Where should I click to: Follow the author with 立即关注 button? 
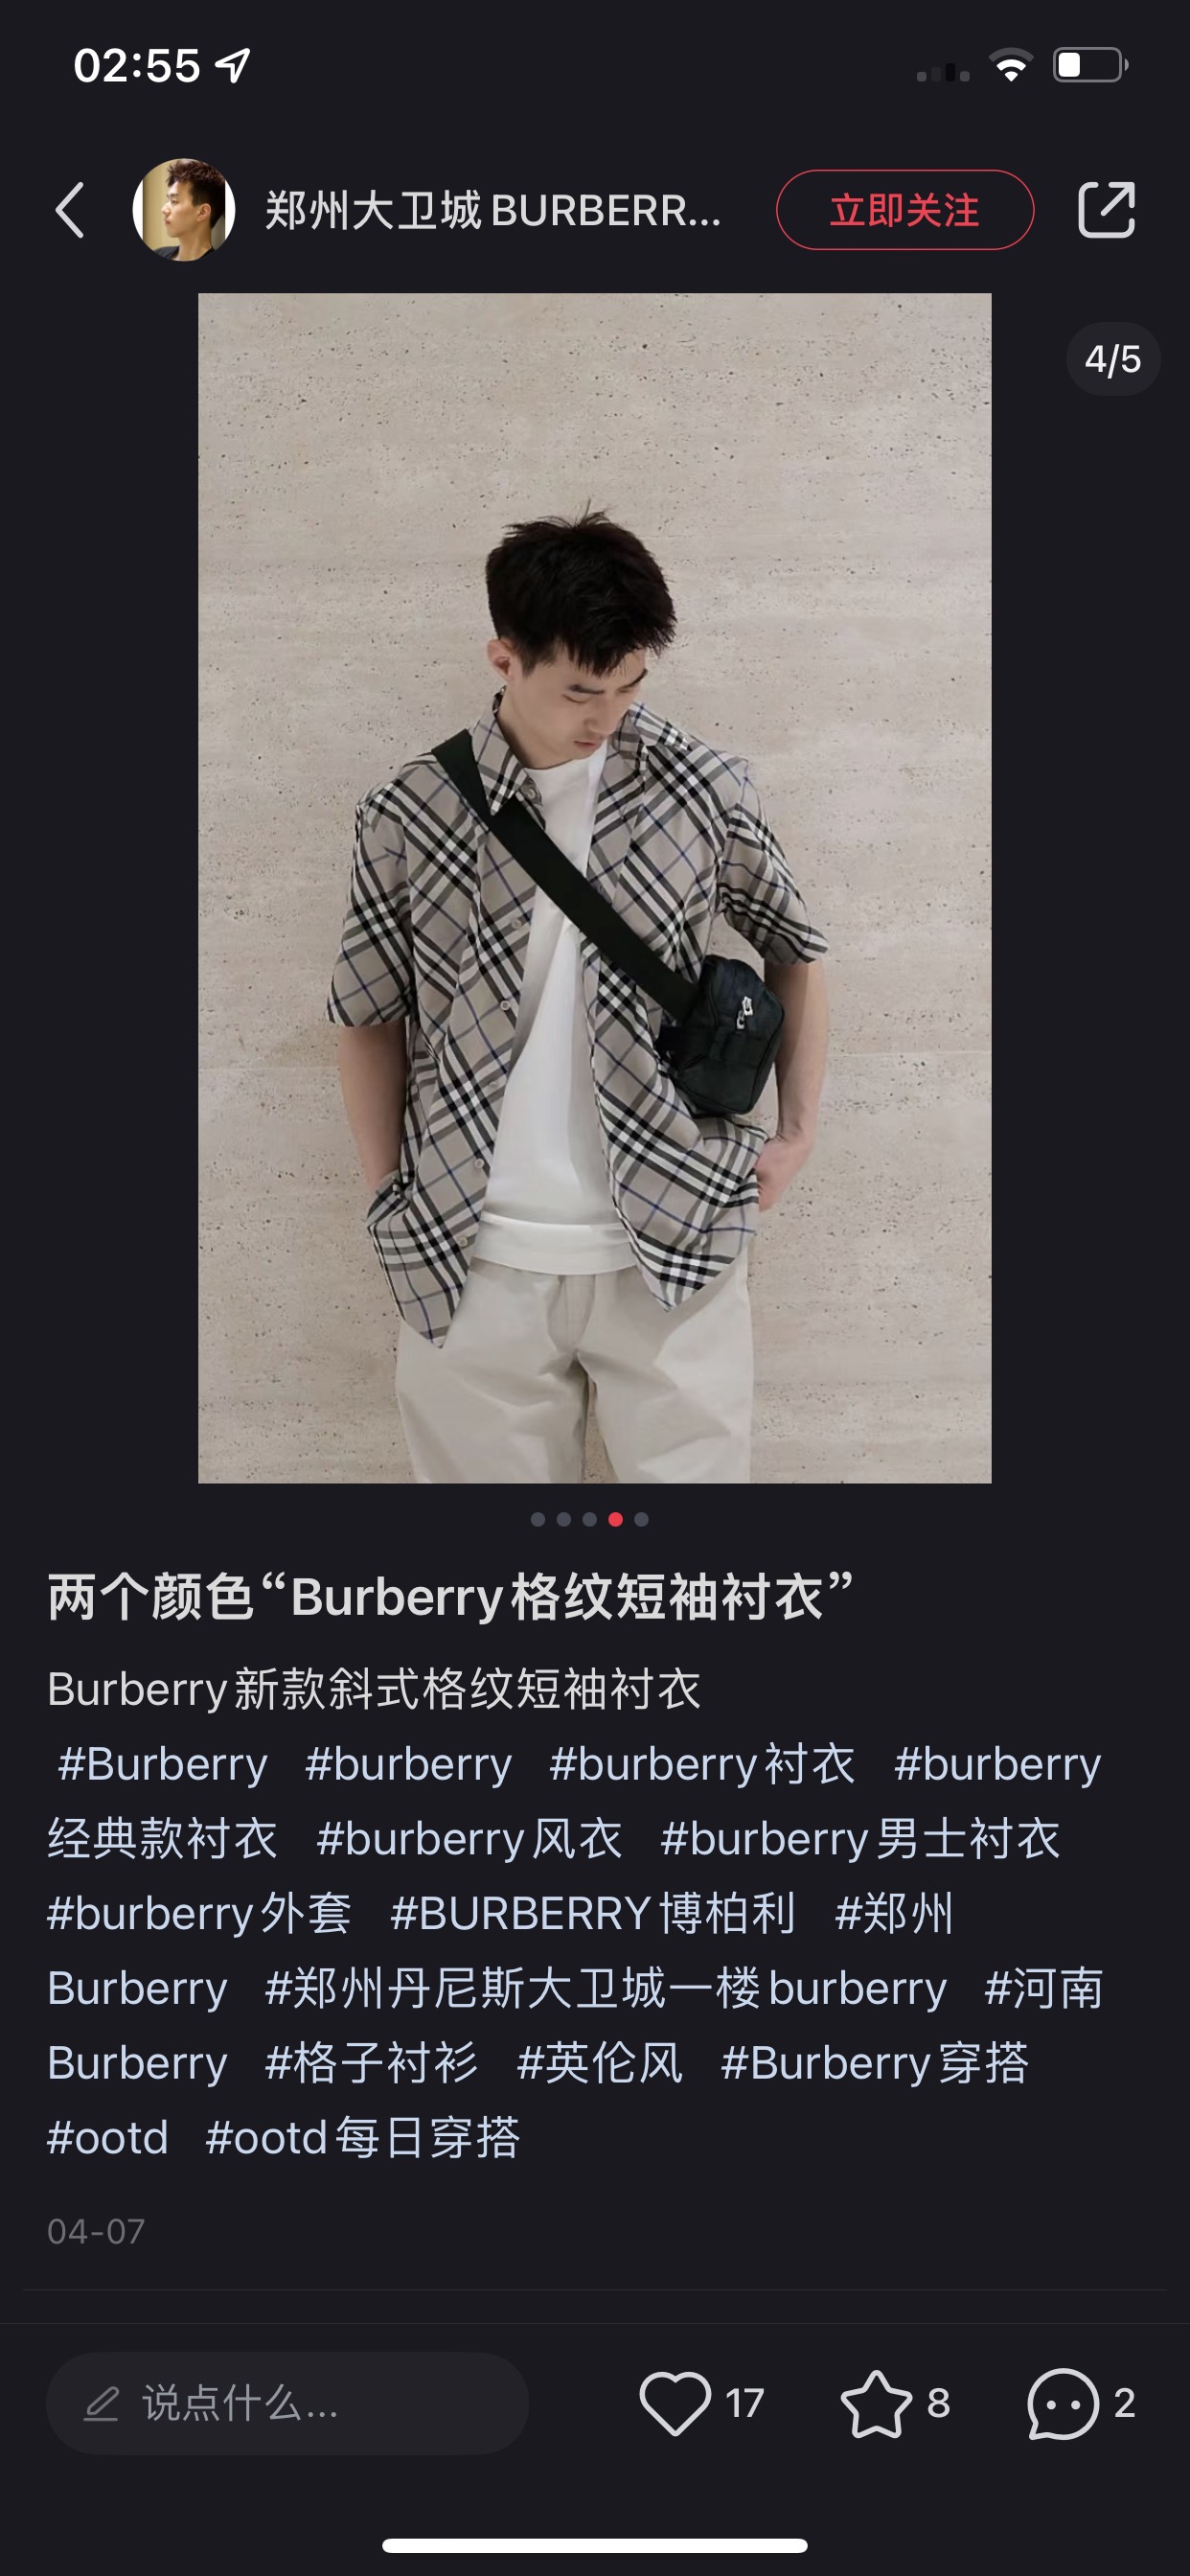point(905,210)
